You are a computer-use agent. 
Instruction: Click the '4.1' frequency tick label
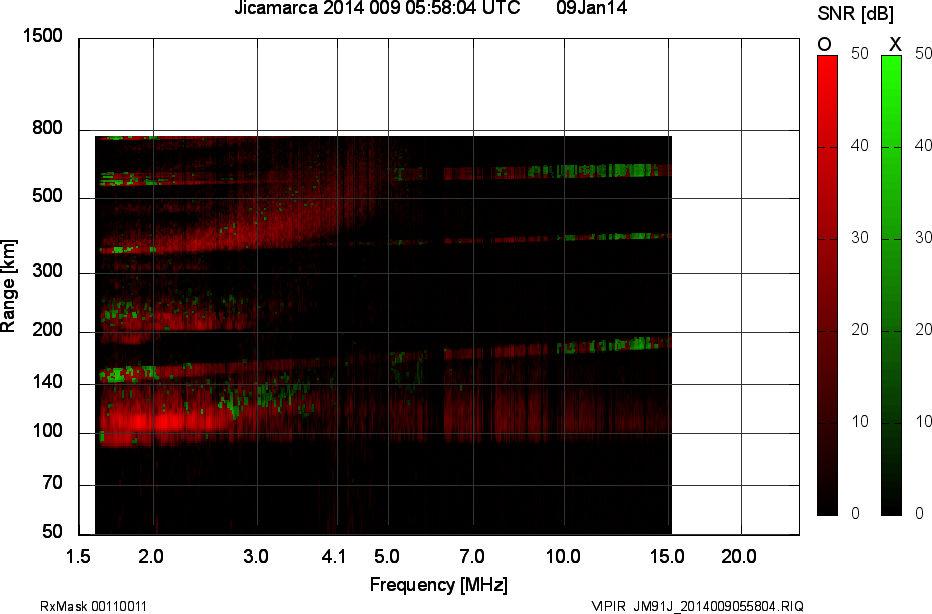coord(333,557)
